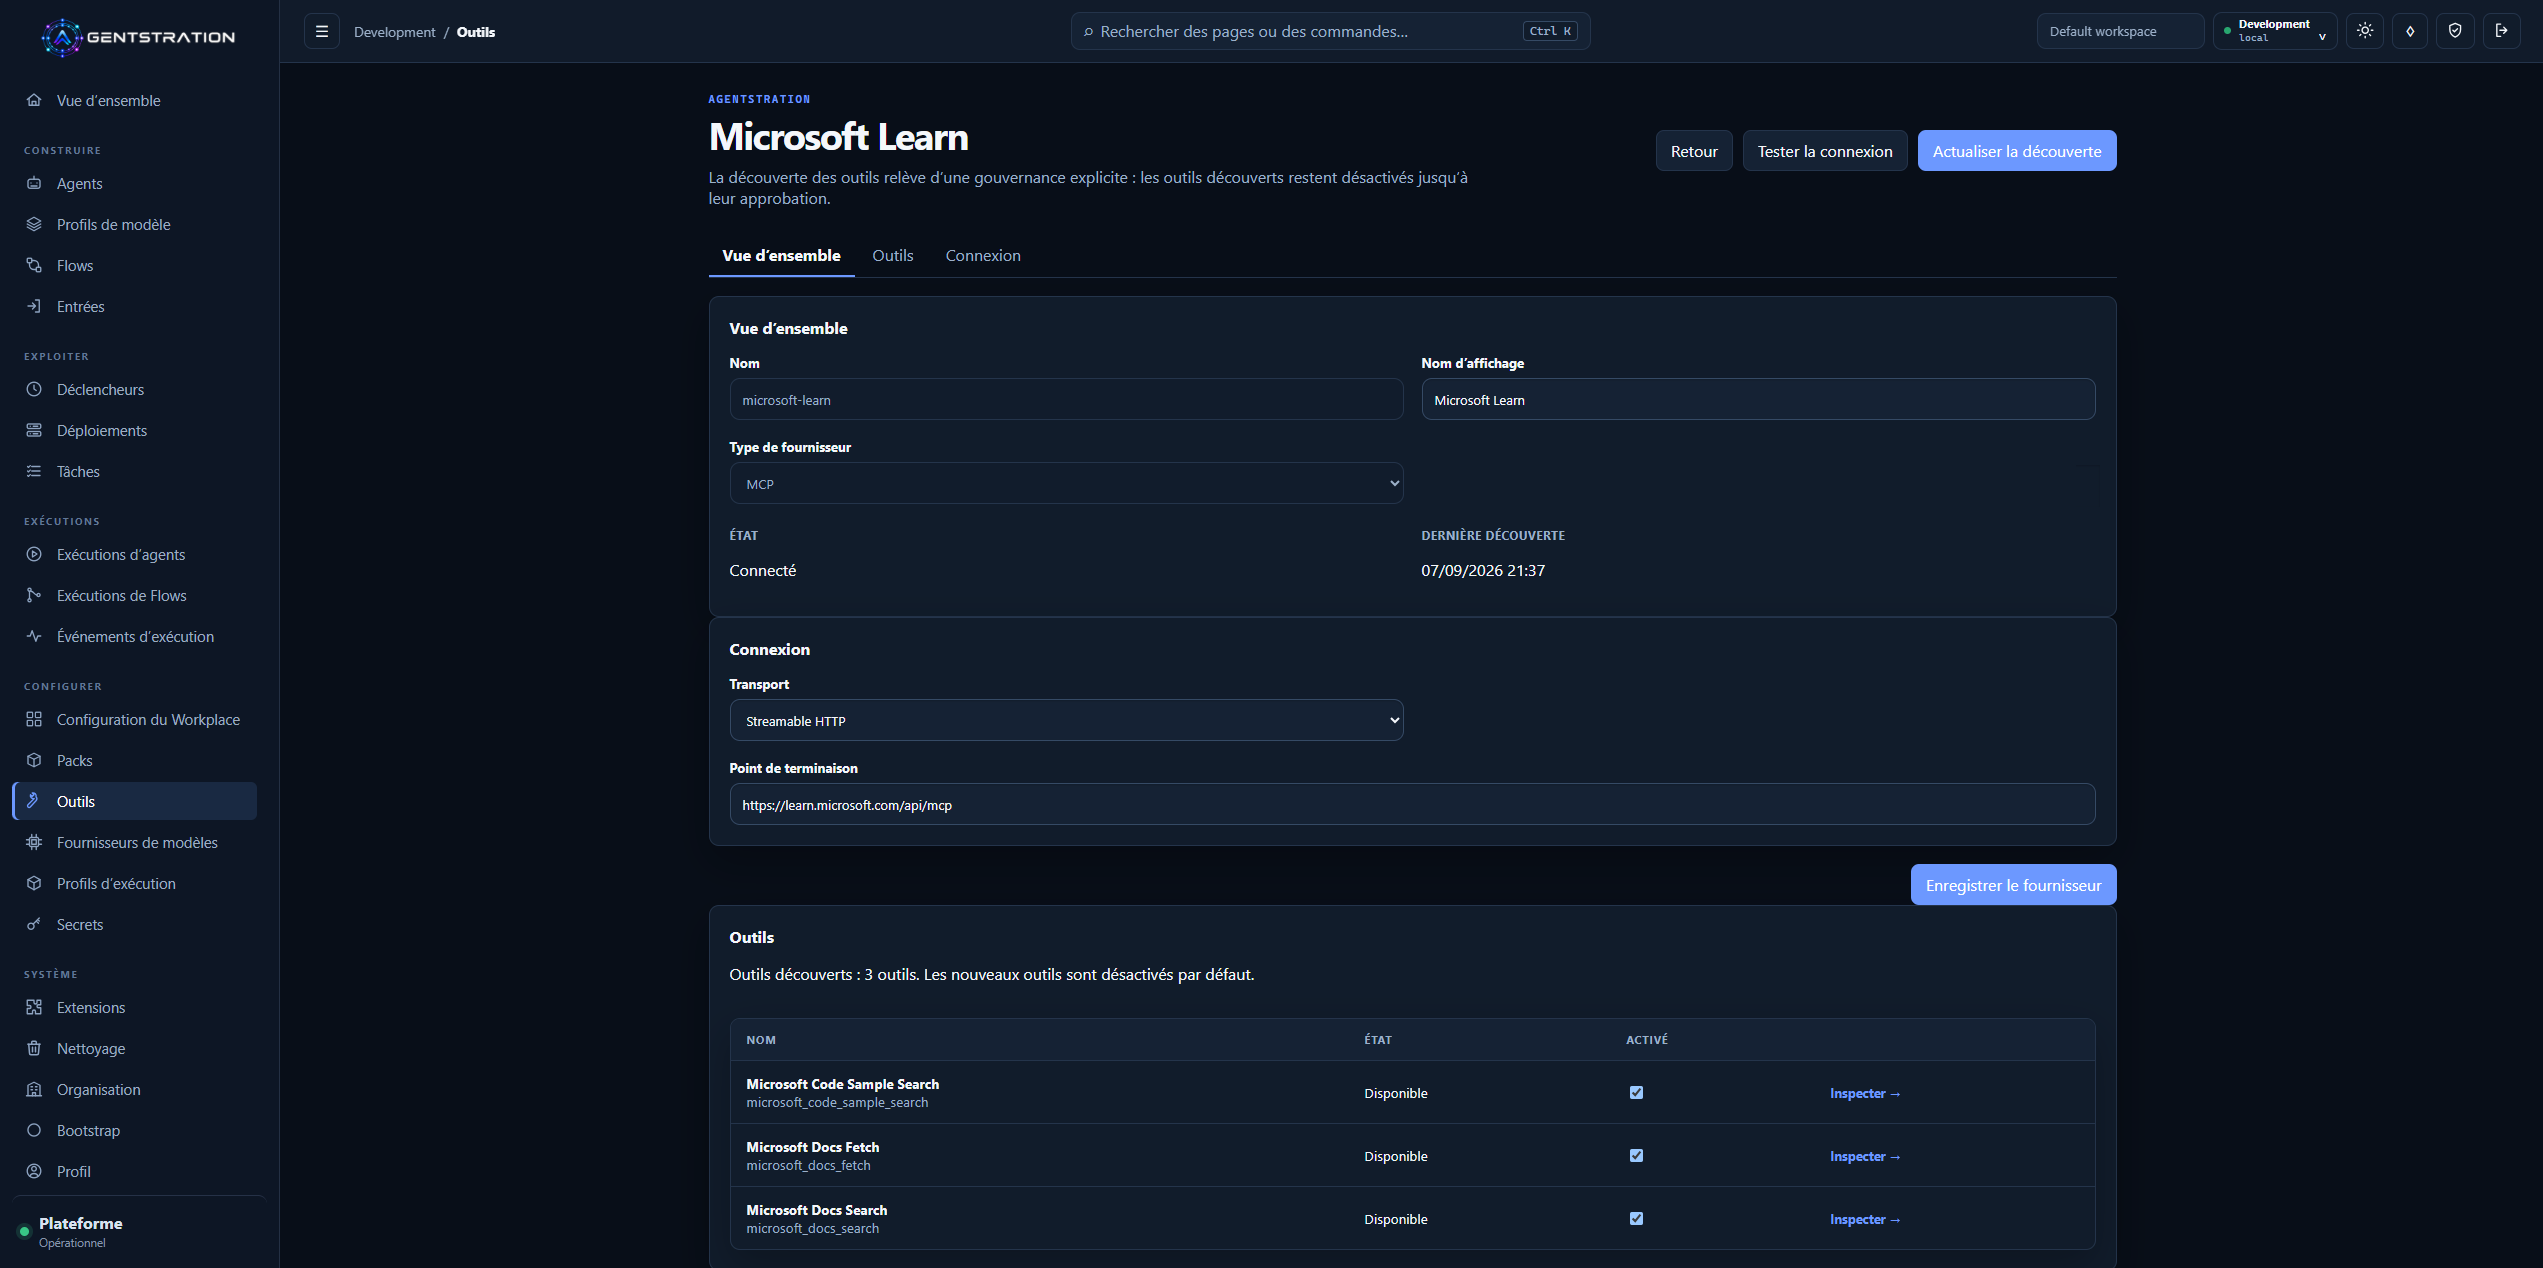The width and height of the screenshot is (2543, 1268).
Task: Click Tester la connexion button
Action: [1825, 151]
